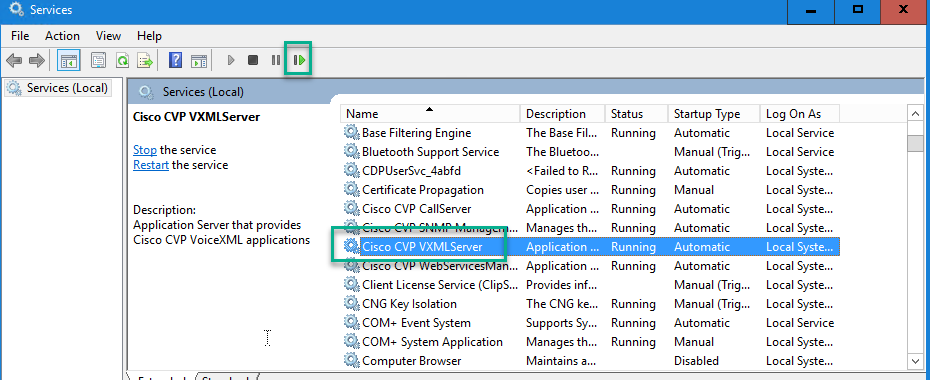The image size is (930, 380).
Task: Sort by Startup Type column header
Action: point(714,114)
